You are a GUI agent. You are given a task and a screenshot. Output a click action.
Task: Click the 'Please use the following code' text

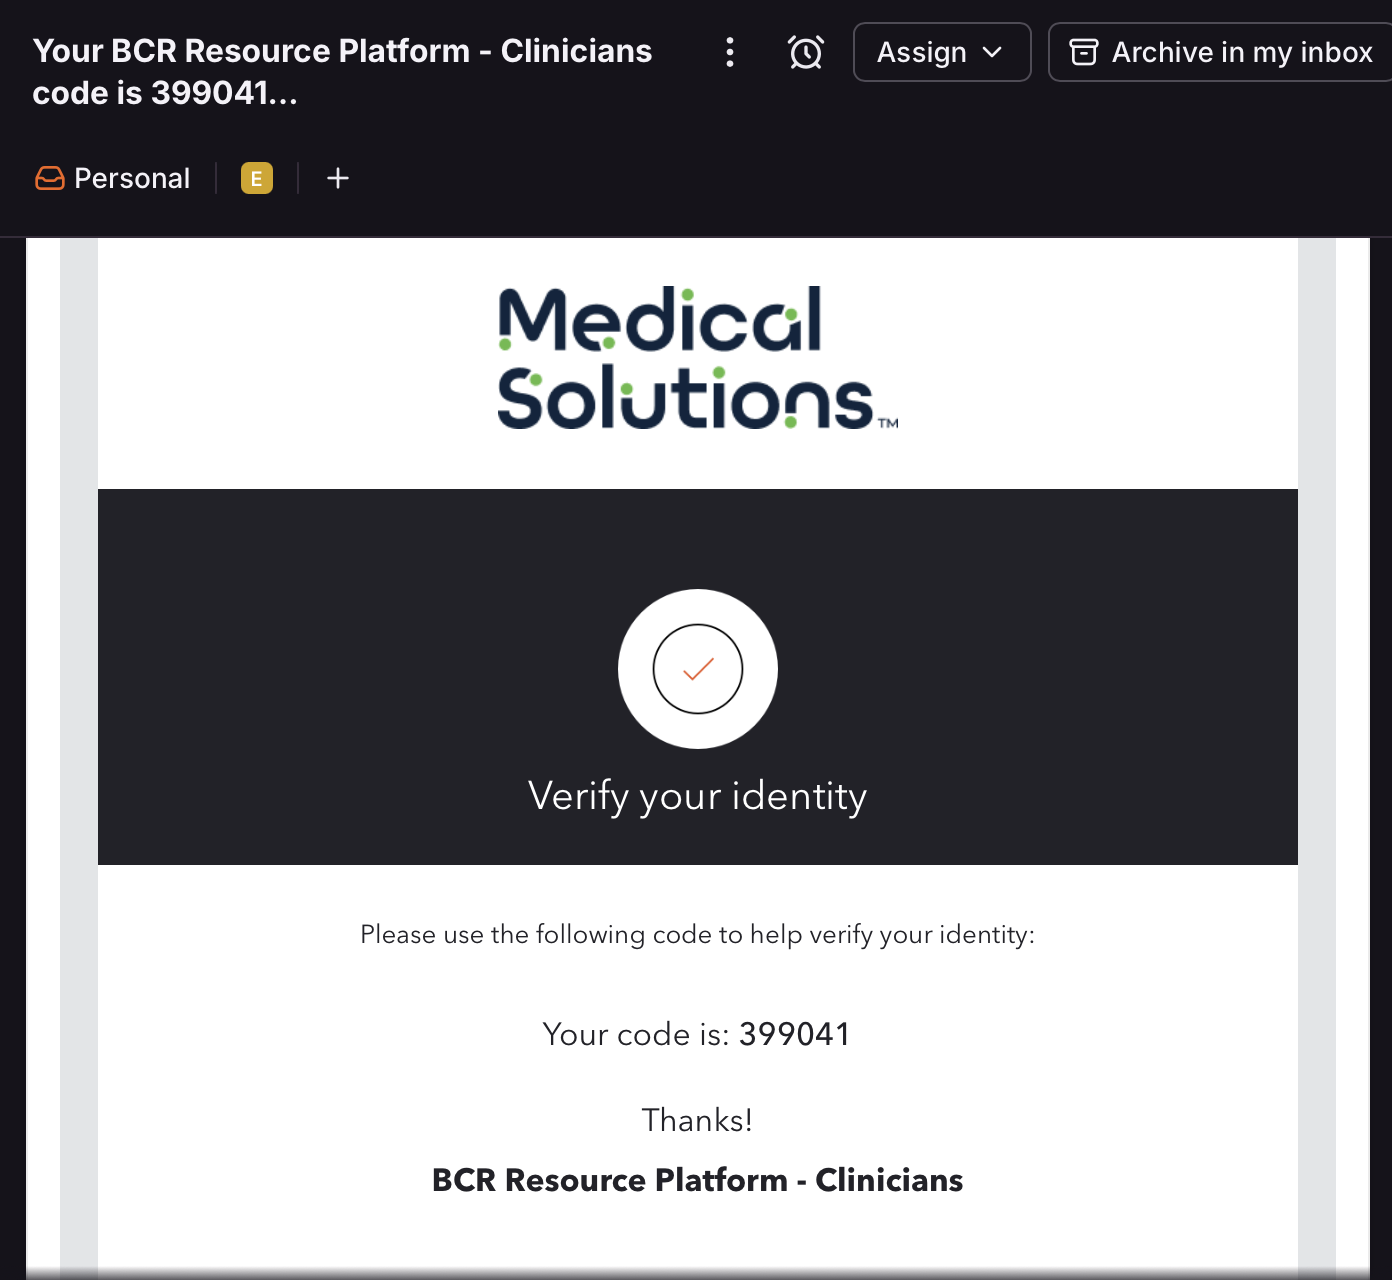697,934
